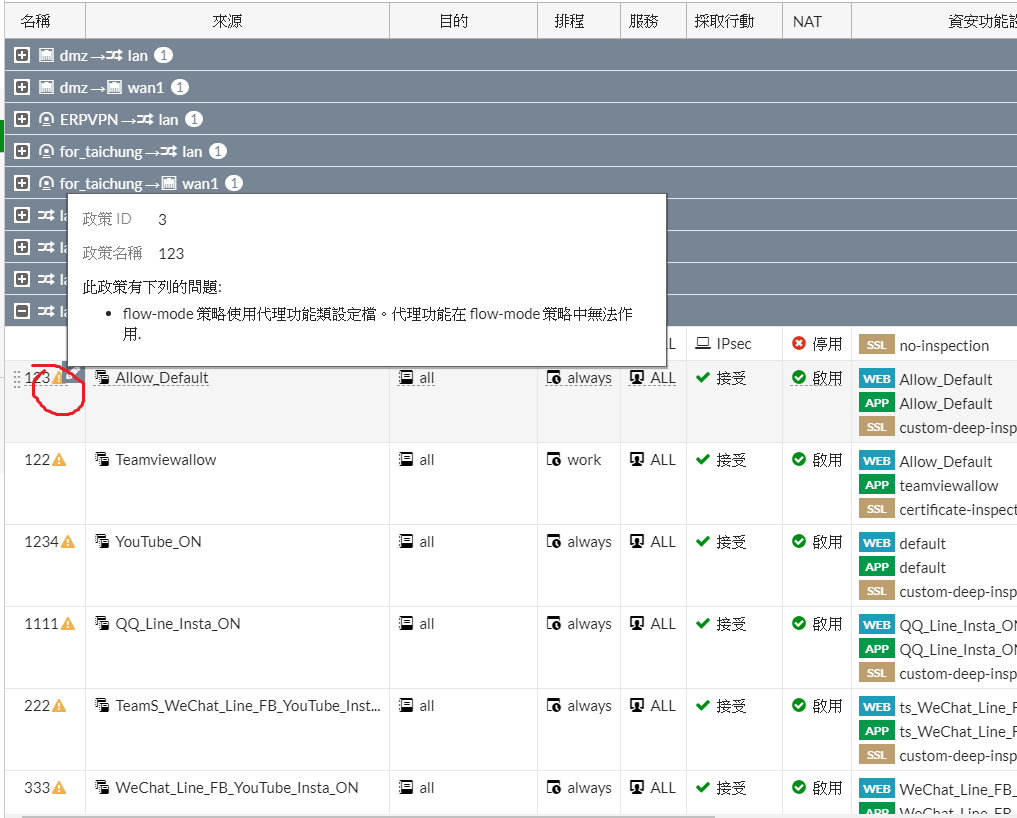Click the dmz interface icon in dmz→lan group
The image size is (1017, 818).
46,55
